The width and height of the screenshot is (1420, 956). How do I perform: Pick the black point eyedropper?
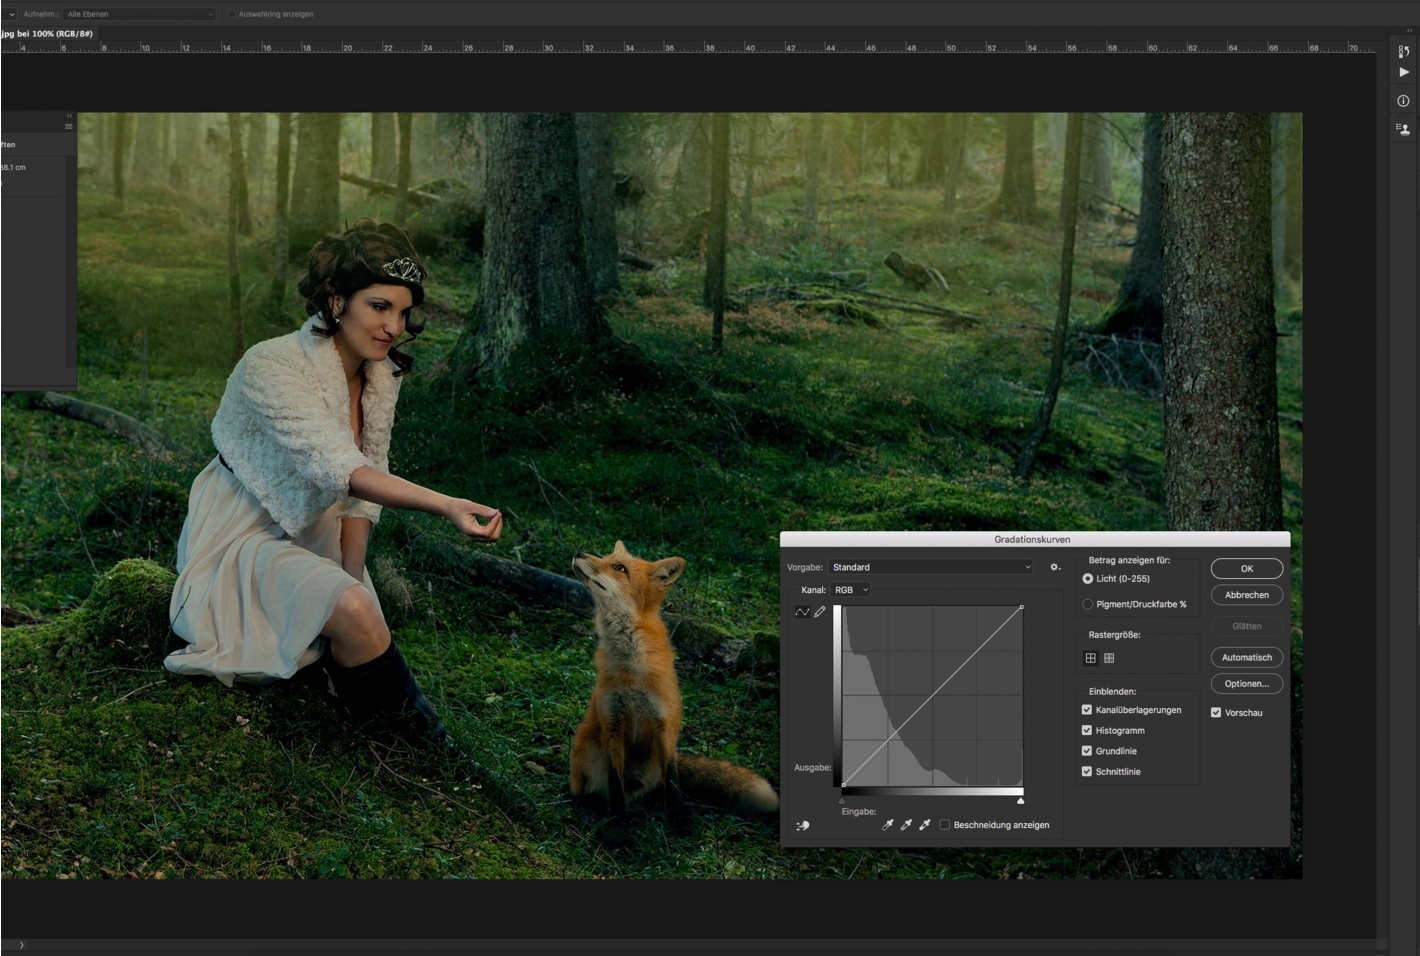pos(887,825)
